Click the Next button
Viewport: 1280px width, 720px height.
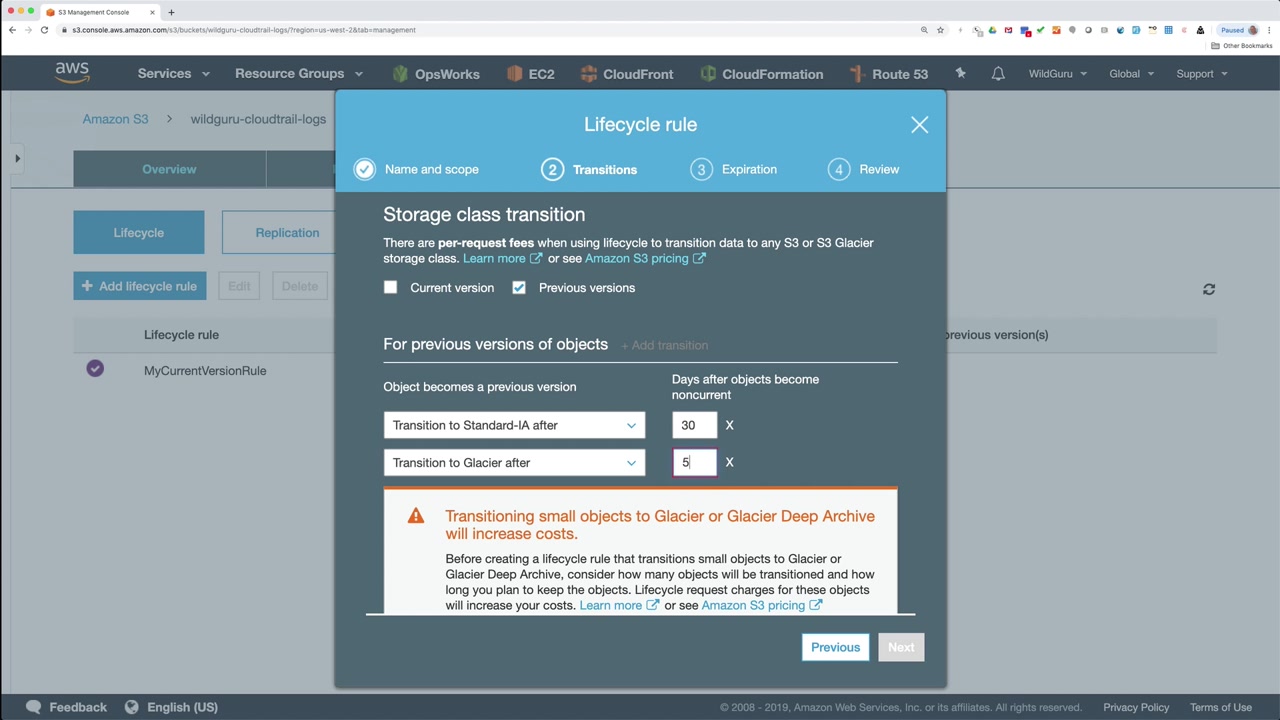click(x=901, y=647)
